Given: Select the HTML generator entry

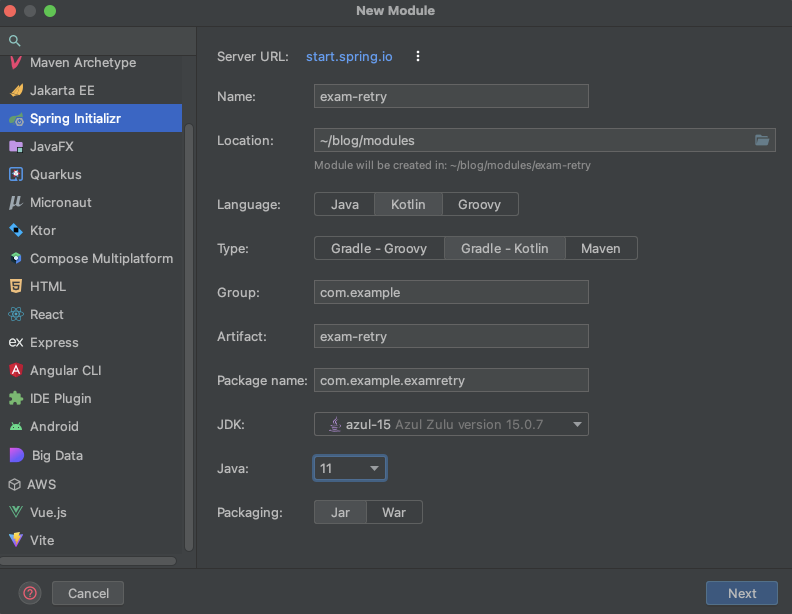Looking at the screenshot, I should point(91,286).
